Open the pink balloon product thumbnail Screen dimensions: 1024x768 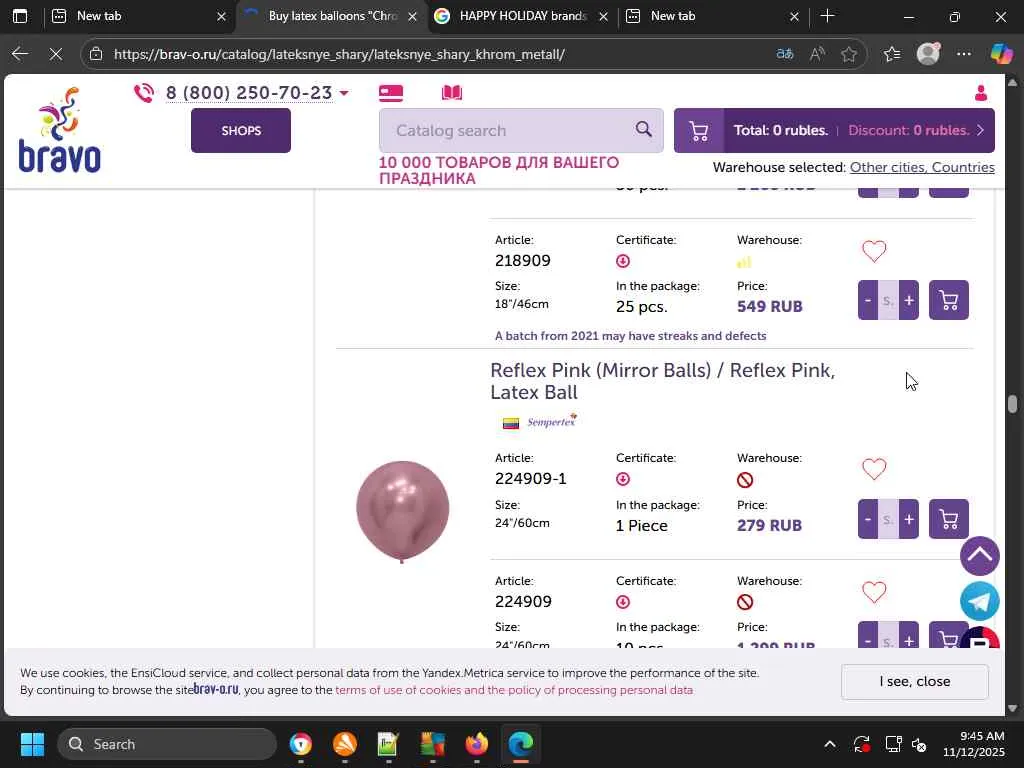pyautogui.click(x=402, y=511)
